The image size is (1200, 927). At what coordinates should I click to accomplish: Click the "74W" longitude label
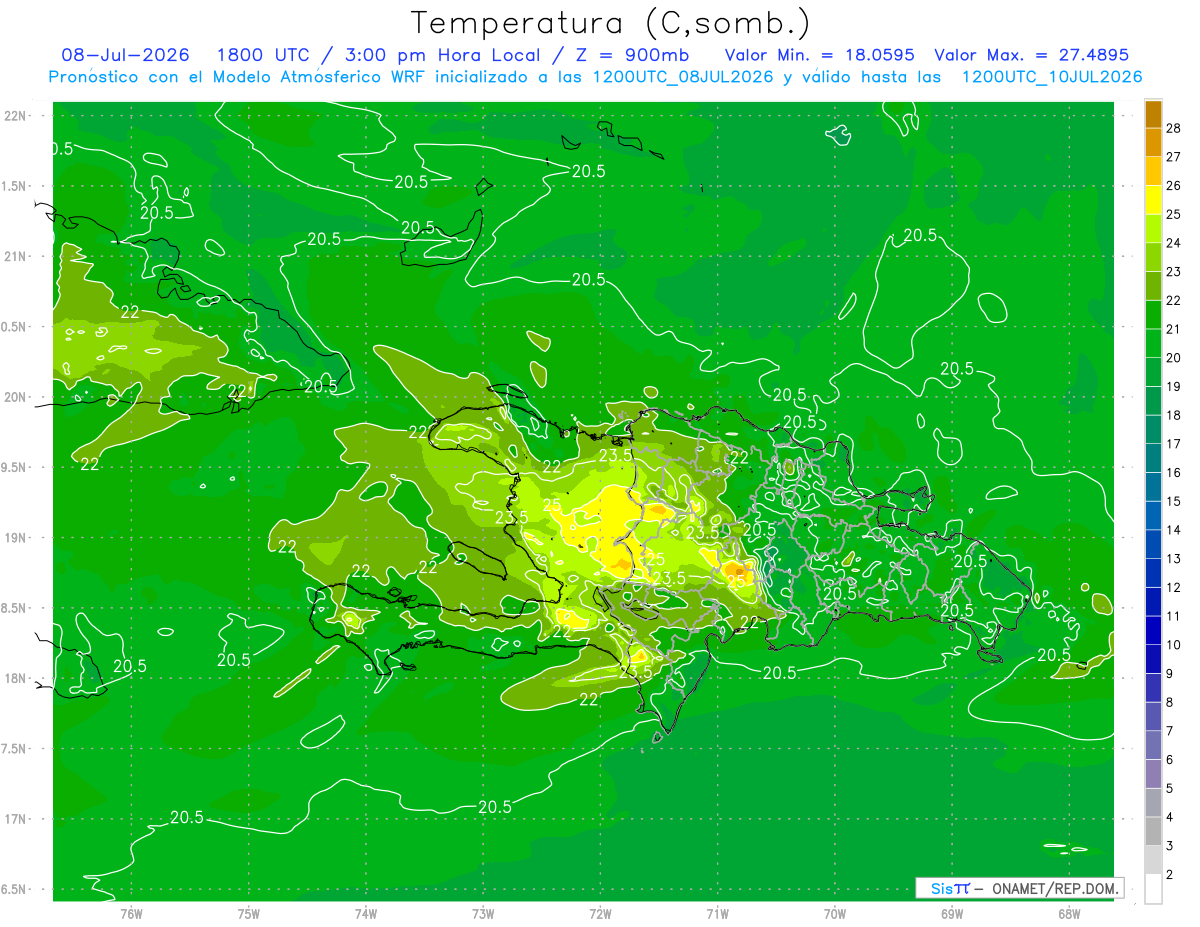(366, 914)
